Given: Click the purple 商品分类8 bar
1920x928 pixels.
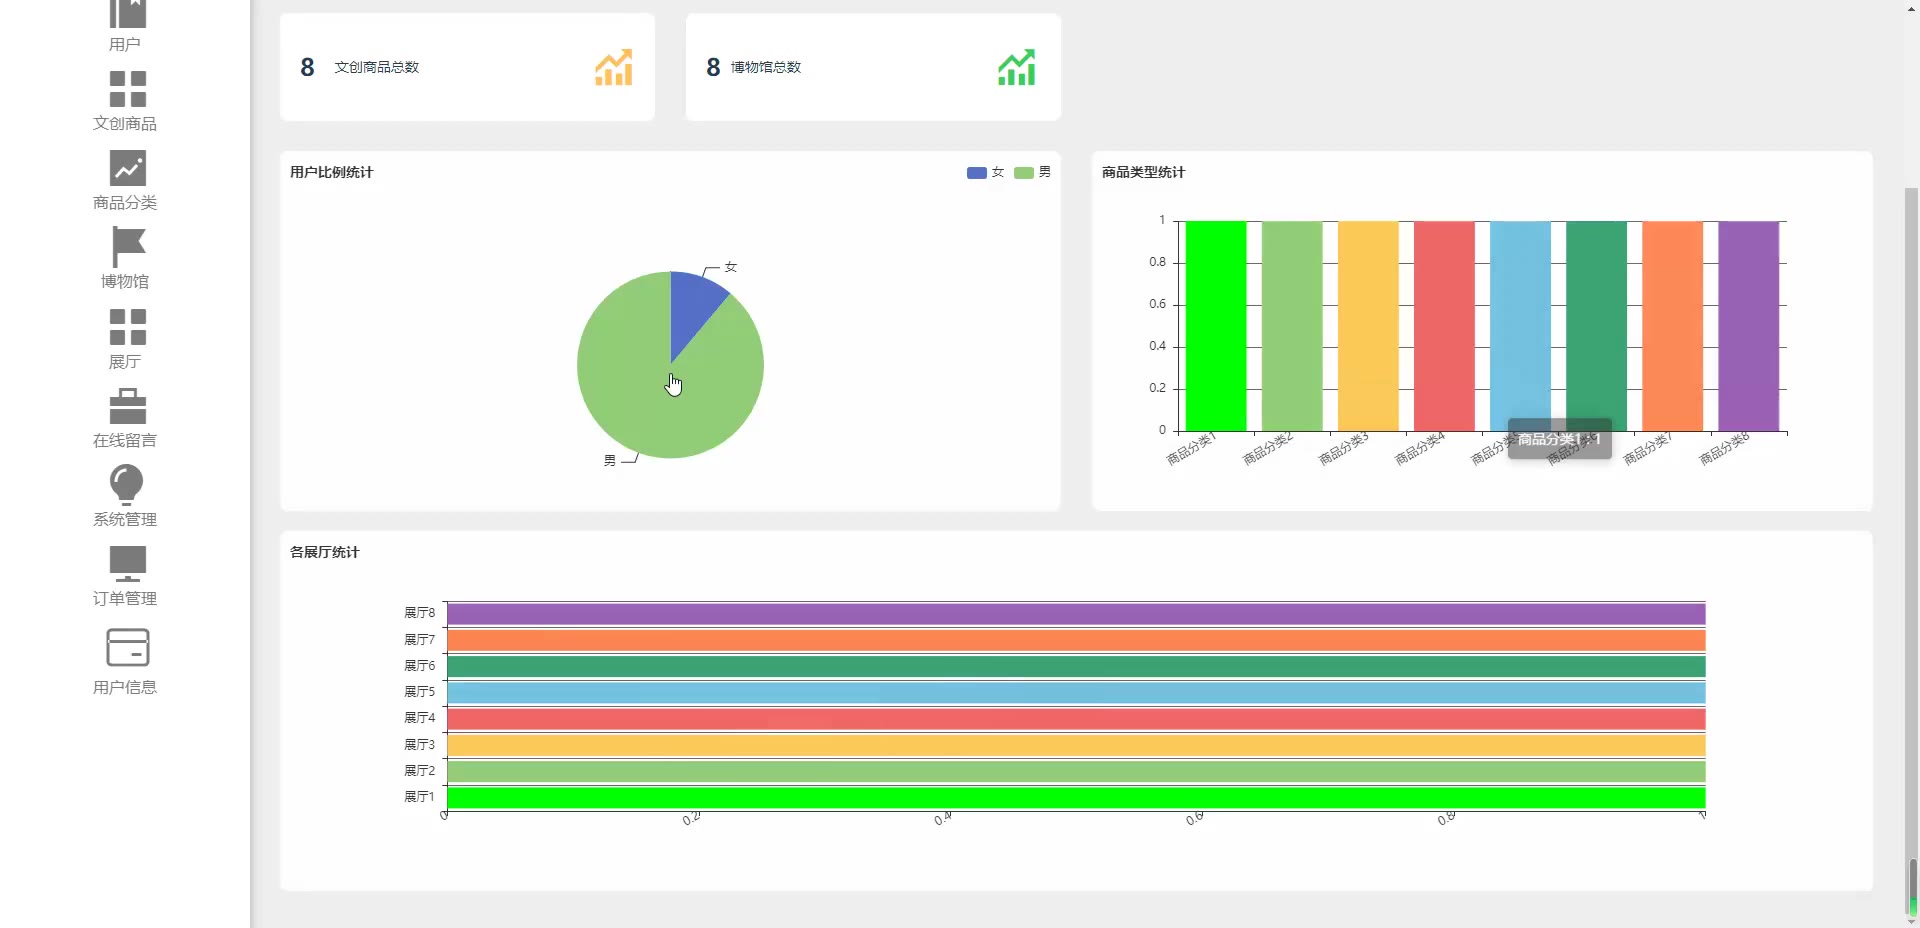Looking at the screenshot, I should (x=1748, y=326).
